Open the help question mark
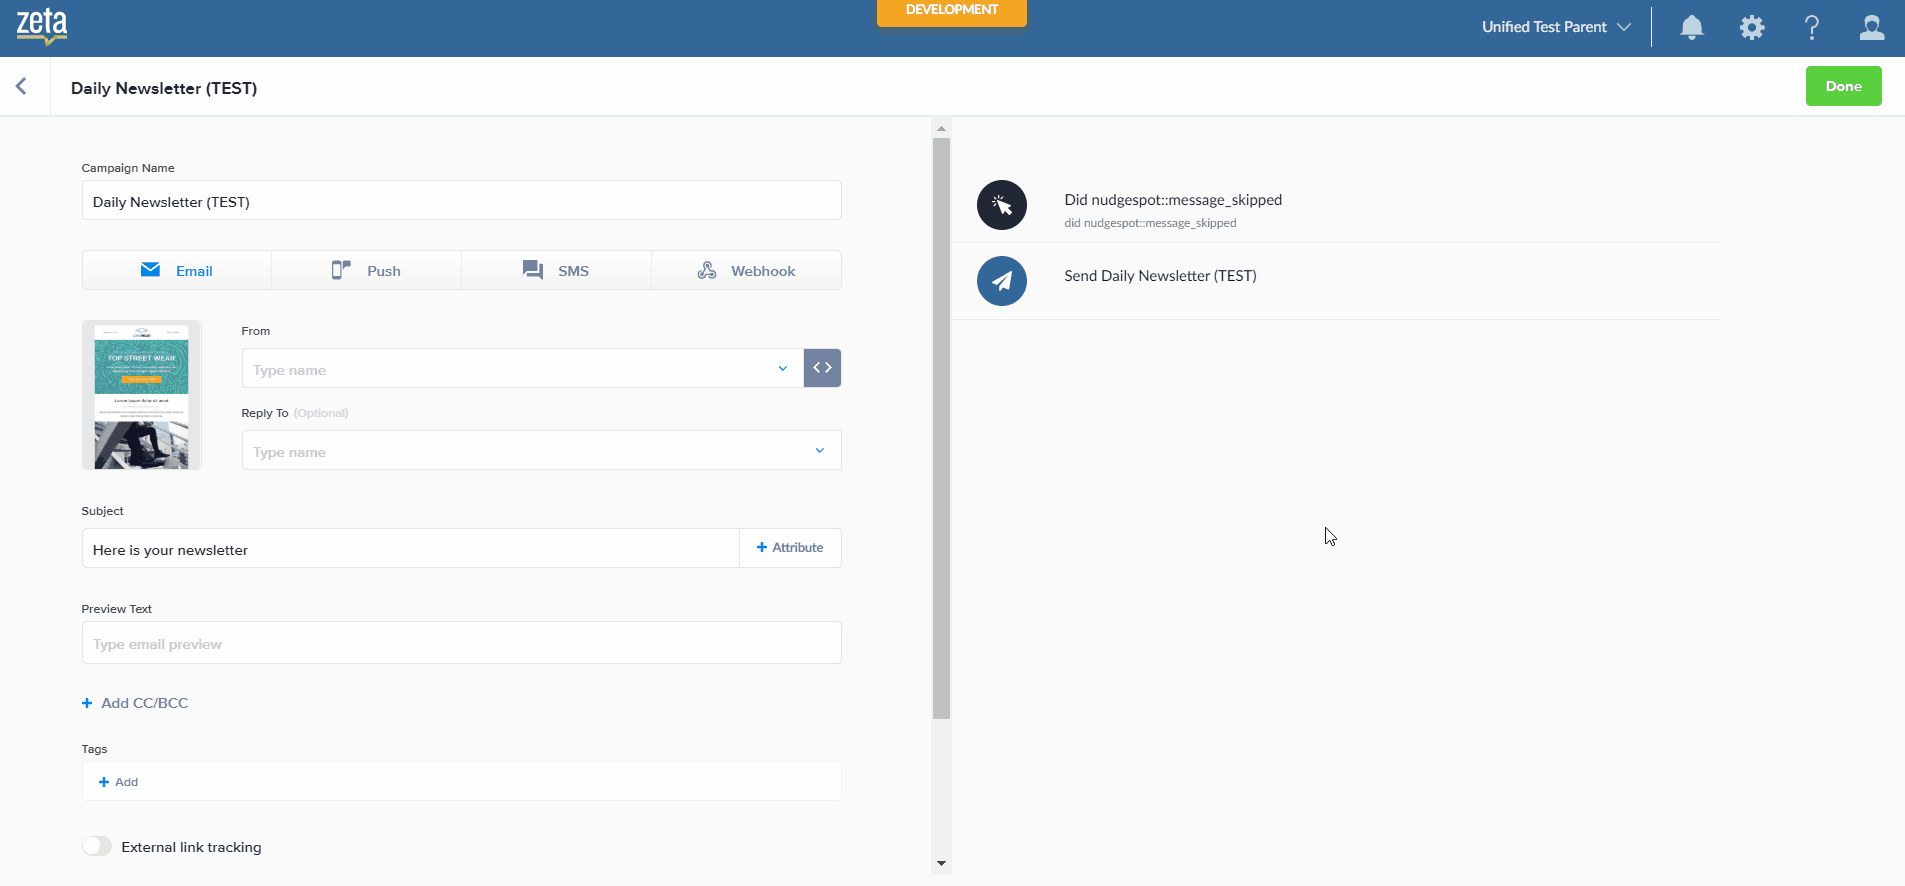 pos(1811,27)
